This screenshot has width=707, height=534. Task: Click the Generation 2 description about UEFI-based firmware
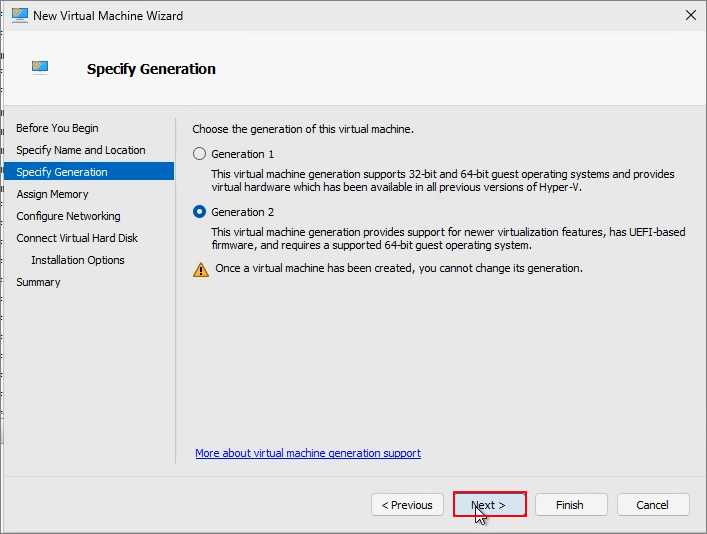448,239
